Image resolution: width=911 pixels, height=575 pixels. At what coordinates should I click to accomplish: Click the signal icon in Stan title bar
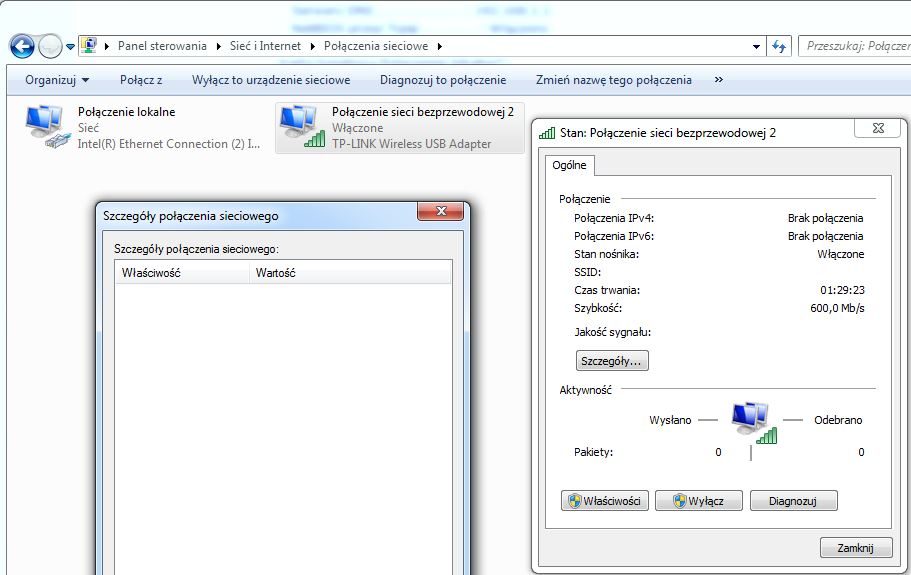[x=547, y=132]
